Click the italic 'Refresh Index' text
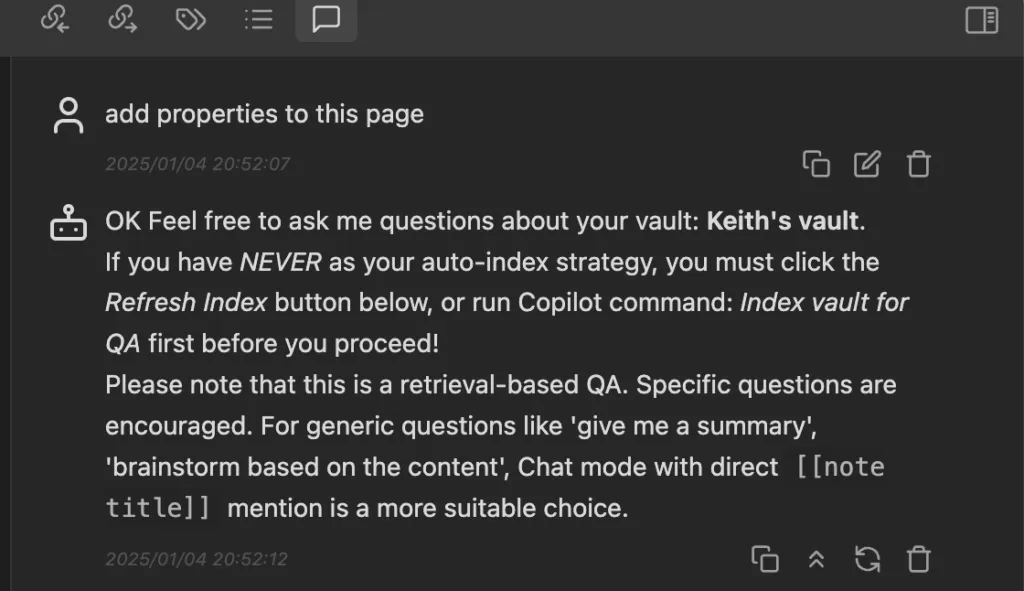 click(186, 303)
